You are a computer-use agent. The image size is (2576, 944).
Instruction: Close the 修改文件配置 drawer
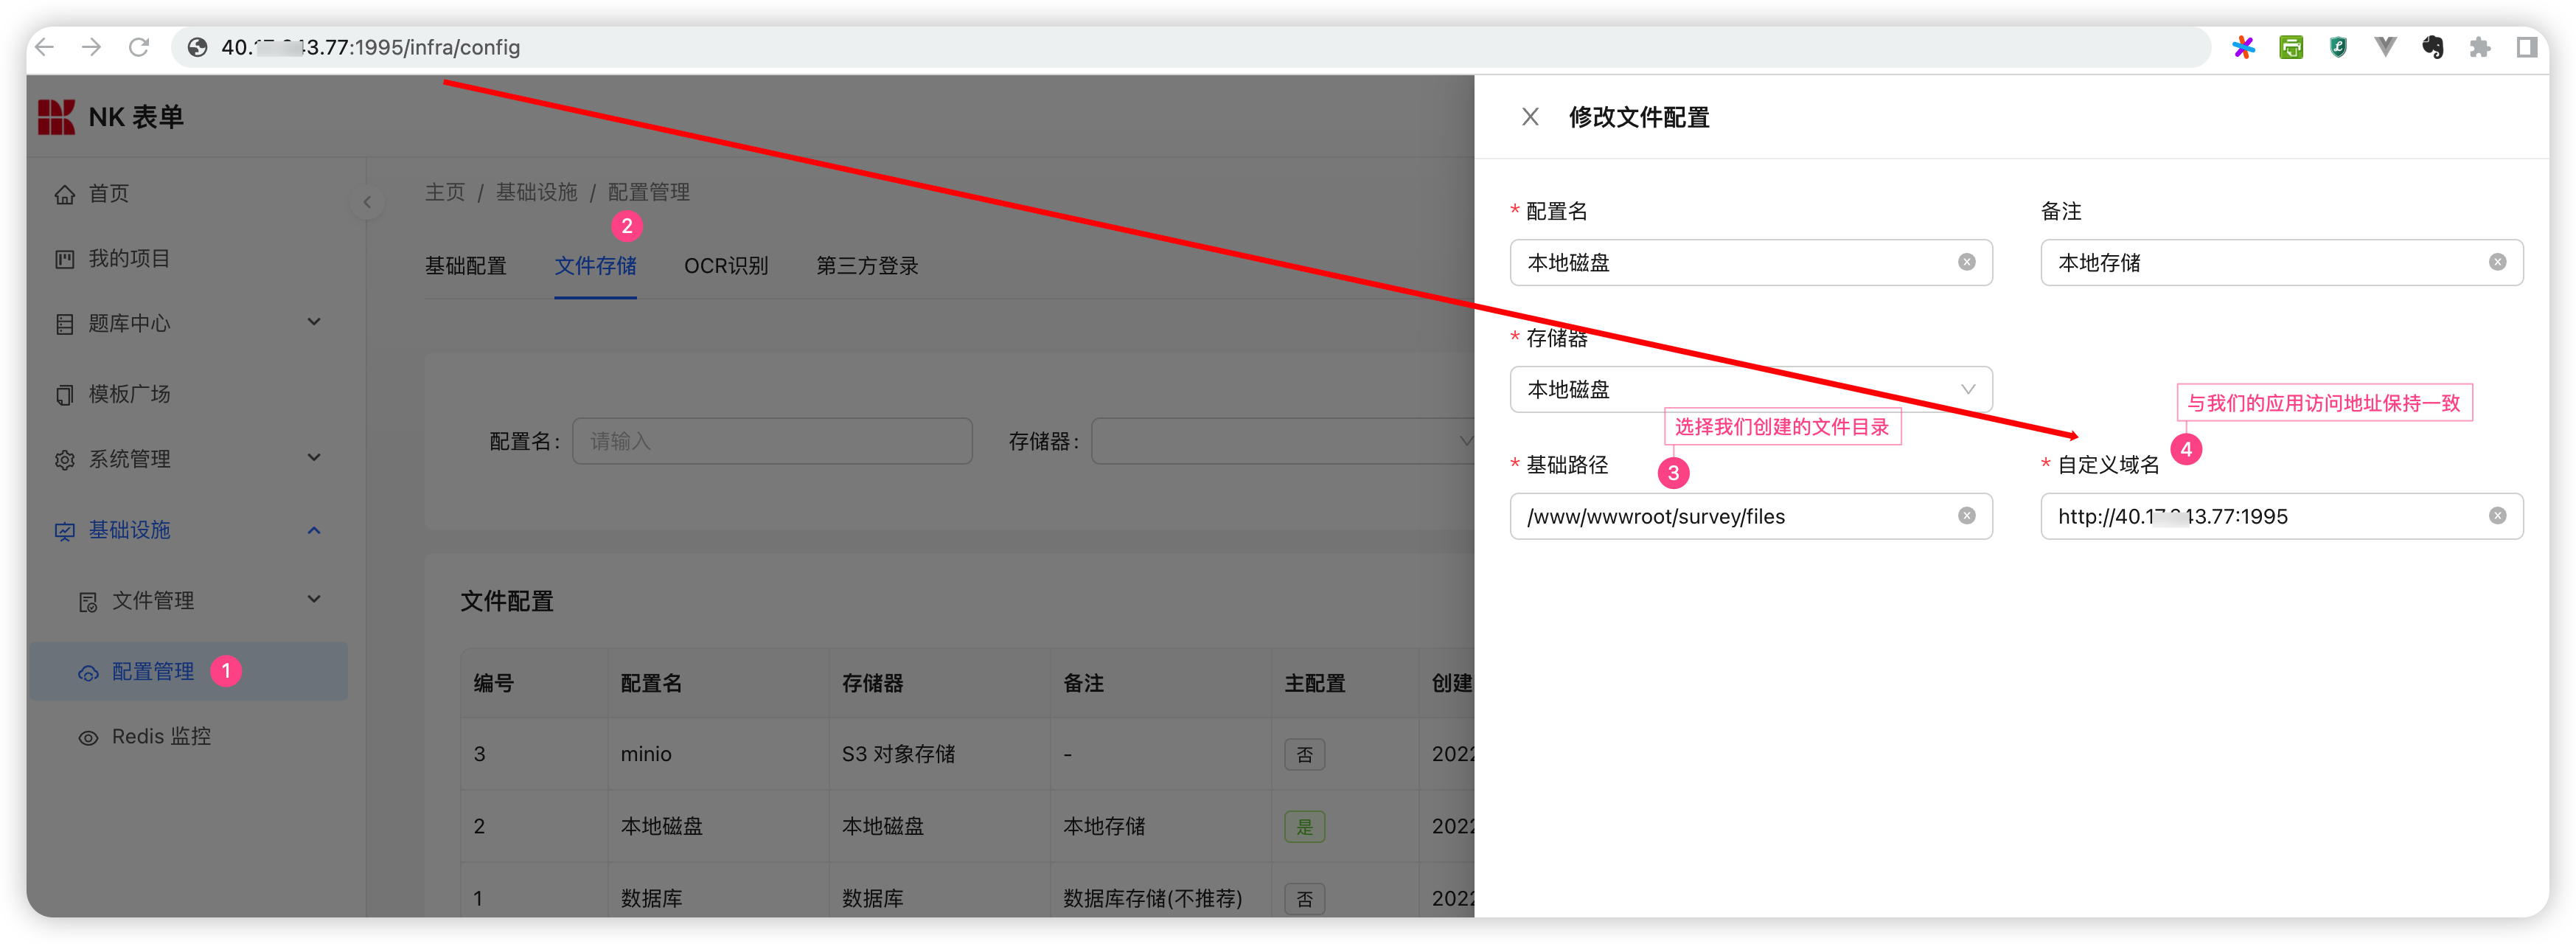pyautogui.click(x=1530, y=117)
